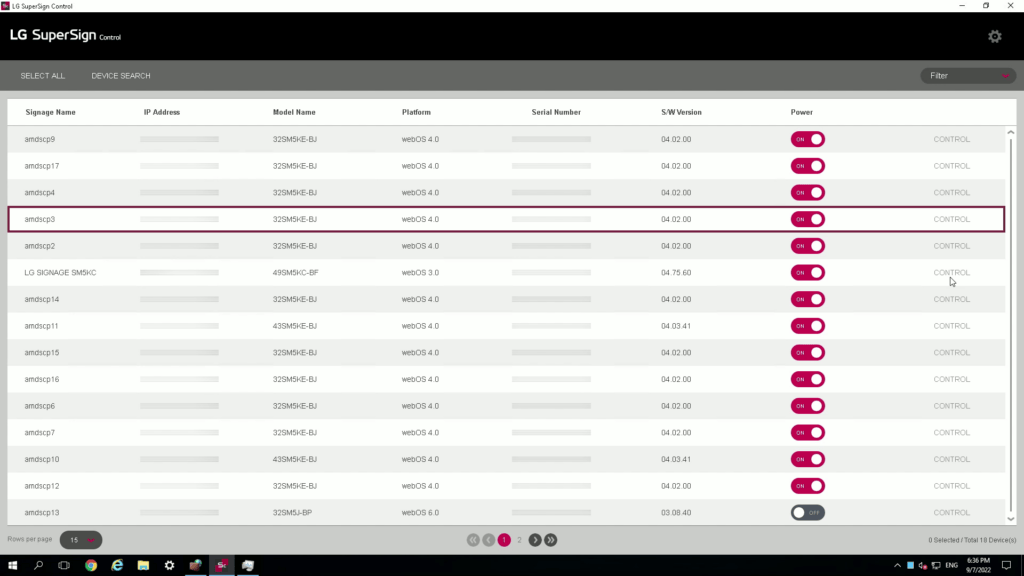This screenshot has height=576, width=1024.
Task: Open the Rows per page dropdown
Action: 80,539
